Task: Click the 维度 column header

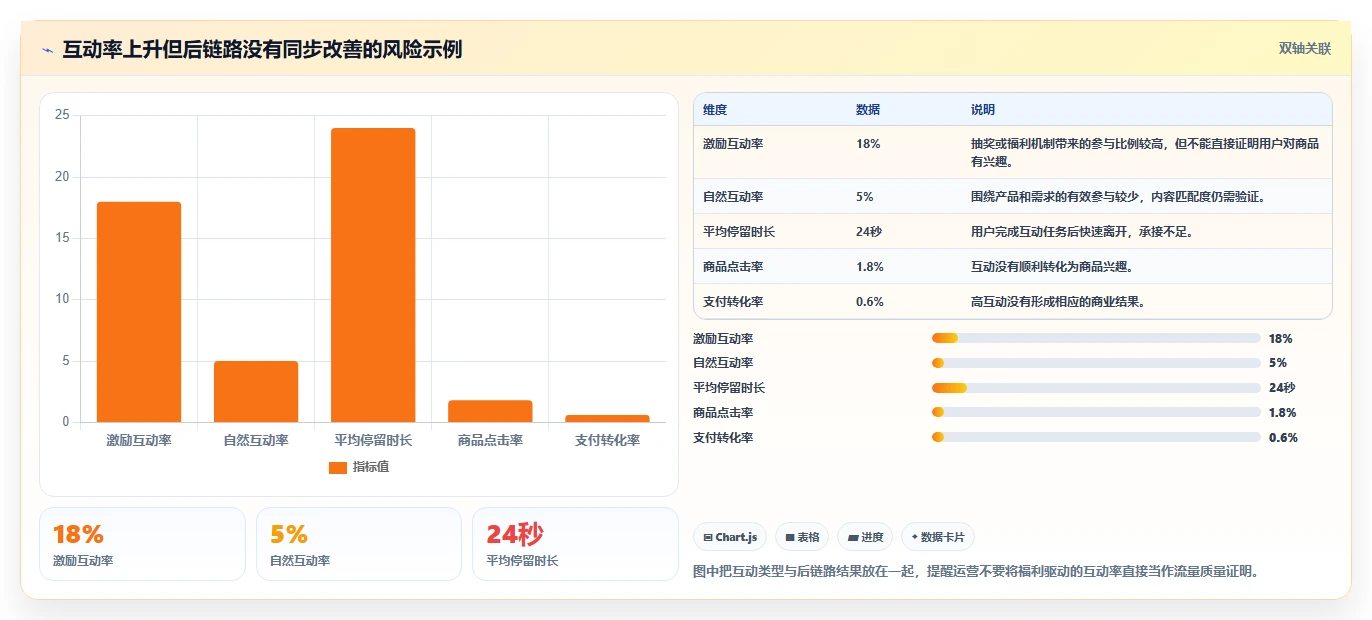Action: 715,109
